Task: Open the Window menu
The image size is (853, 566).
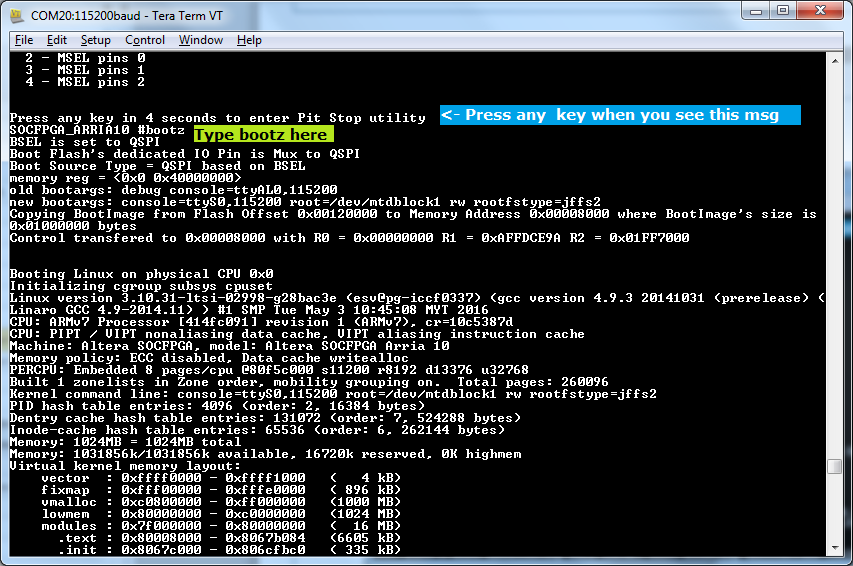Action: click(x=201, y=40)
